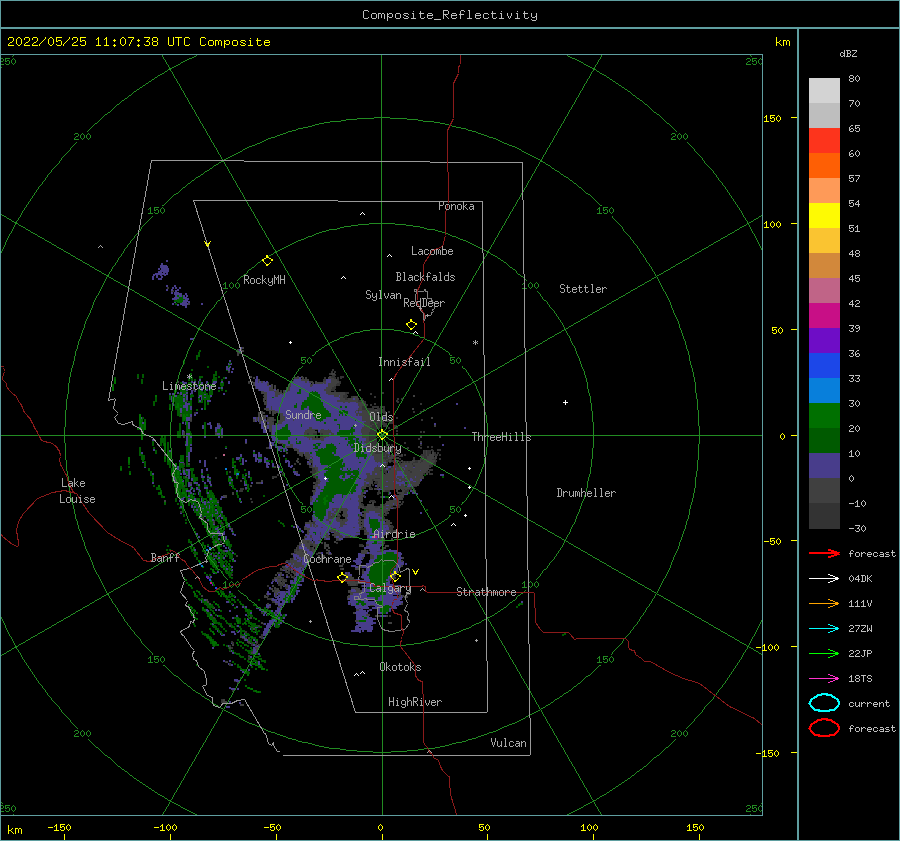Select the bright green 20-30 dBZ swatch
Image resolution: width=900 pixels, height=841 pixels.
pyautogui.click(x=824, y=416)
